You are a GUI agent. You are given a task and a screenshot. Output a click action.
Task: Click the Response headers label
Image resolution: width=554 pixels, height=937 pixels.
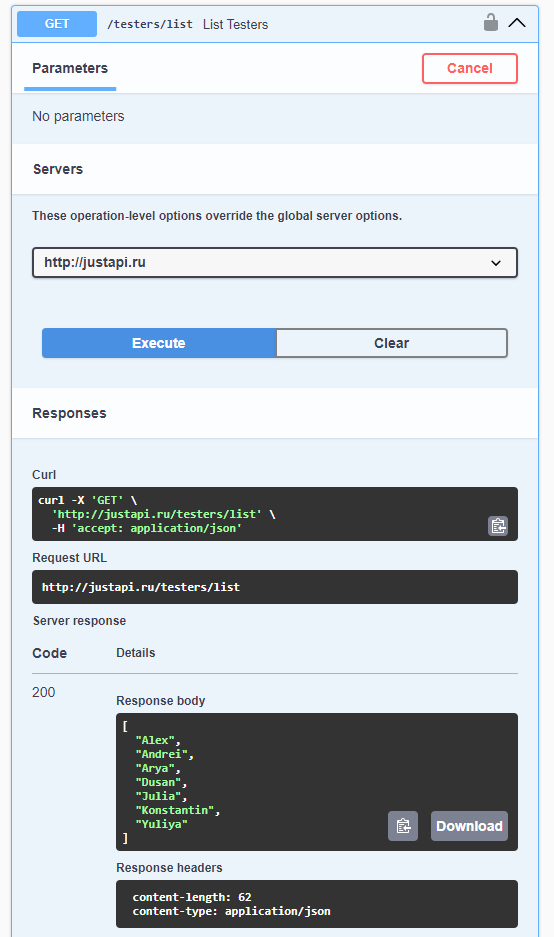(169, 868)
